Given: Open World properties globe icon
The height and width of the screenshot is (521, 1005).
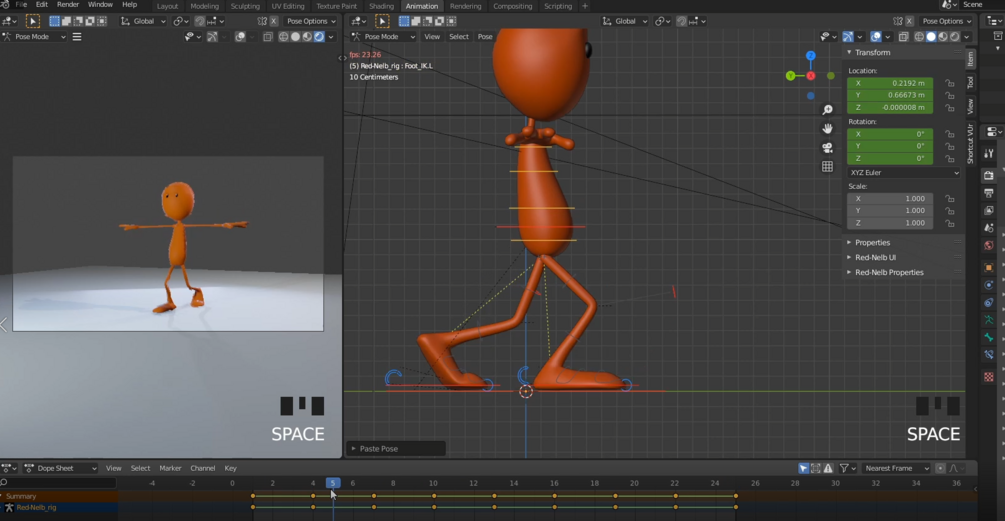Looking at the screenshot, I should click(x=989, y=245).
